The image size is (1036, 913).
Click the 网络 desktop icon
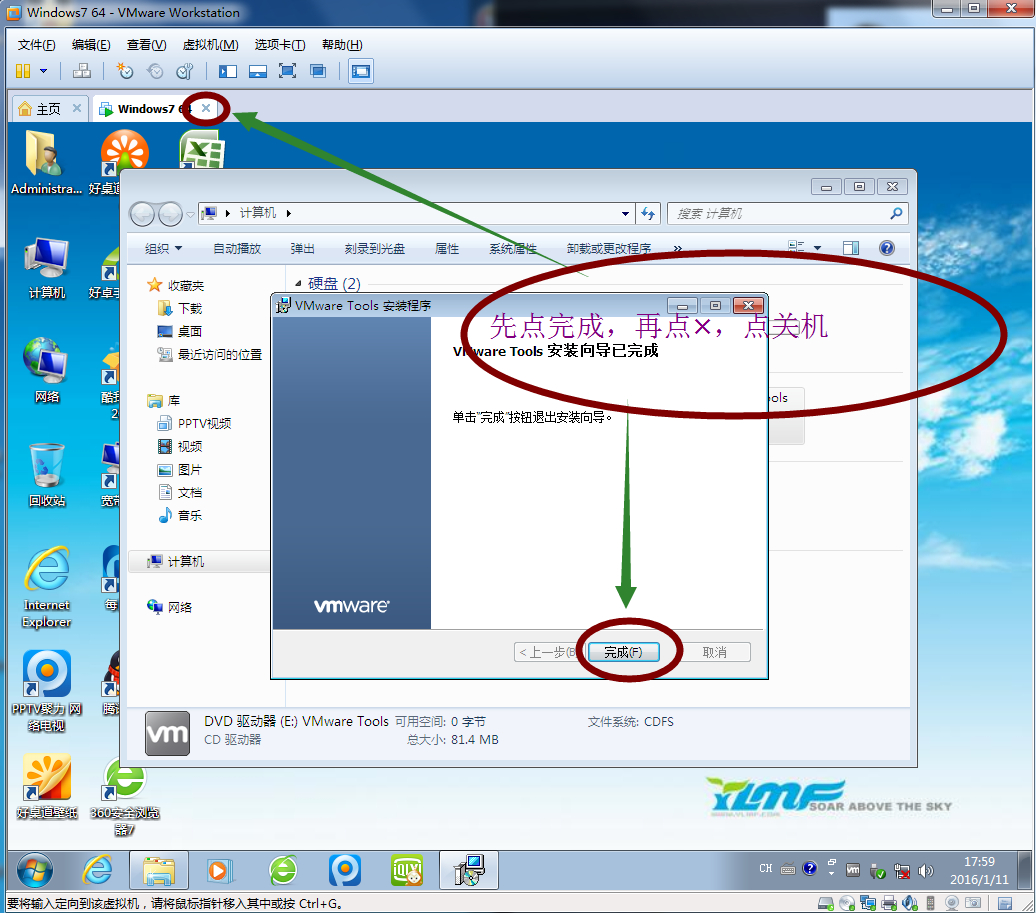(46, 371)
